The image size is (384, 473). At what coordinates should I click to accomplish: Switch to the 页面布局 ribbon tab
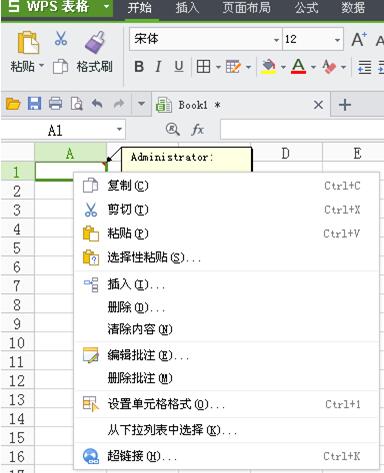tap(246, 7)
